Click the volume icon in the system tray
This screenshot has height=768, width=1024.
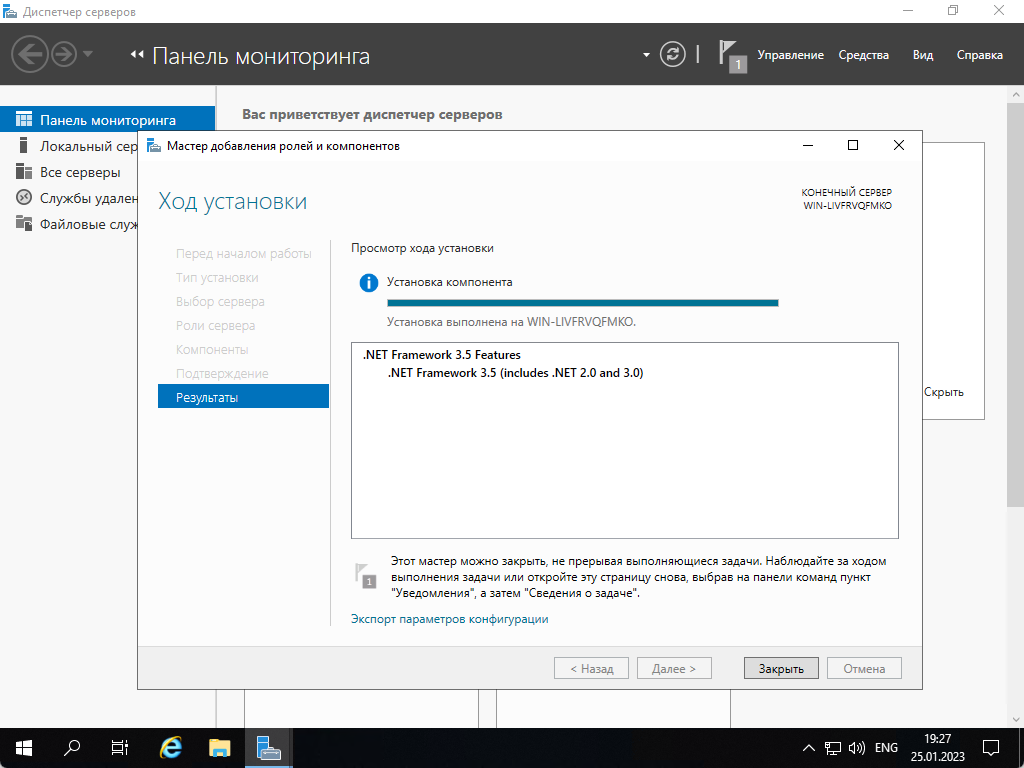point(856,748)
